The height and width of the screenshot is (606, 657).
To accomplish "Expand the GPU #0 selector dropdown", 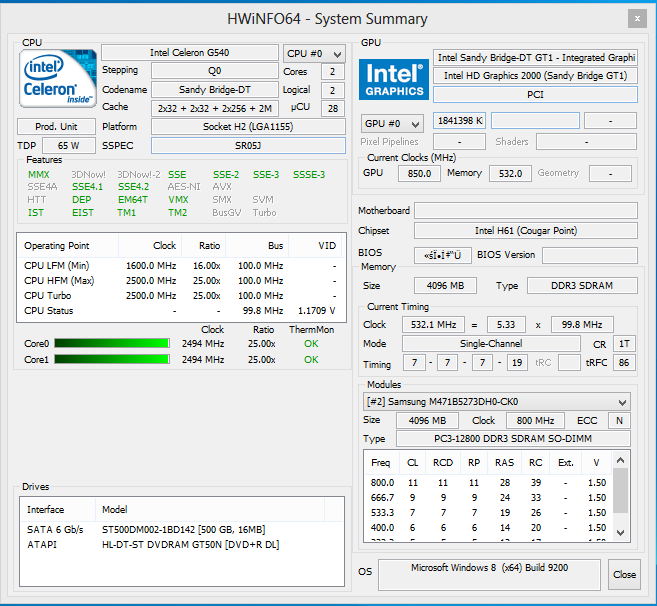I will (x=391, y=122).
